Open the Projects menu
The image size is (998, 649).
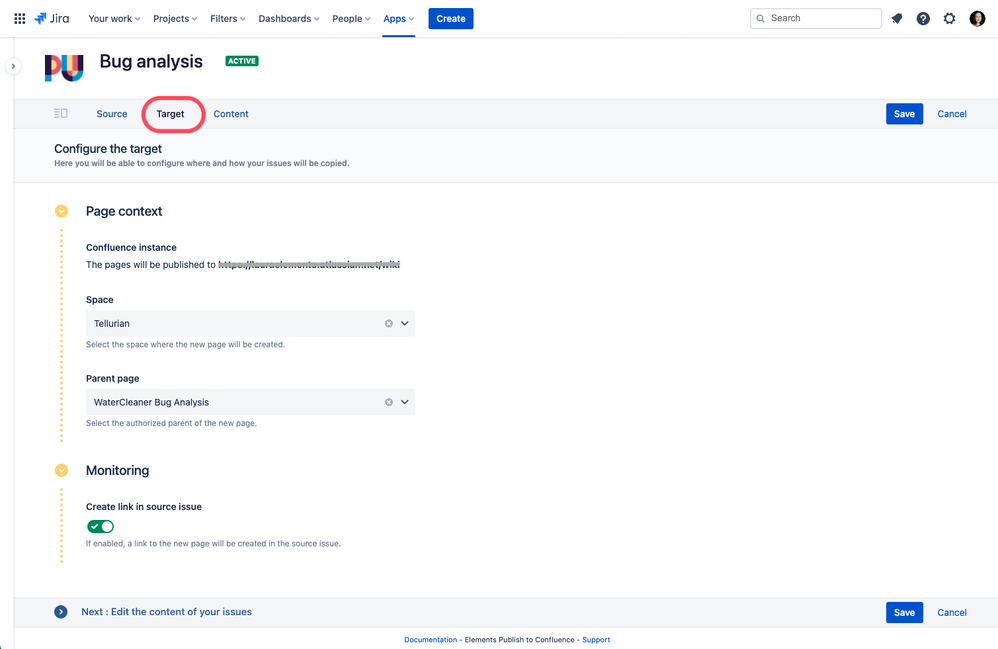click(174, 18)
